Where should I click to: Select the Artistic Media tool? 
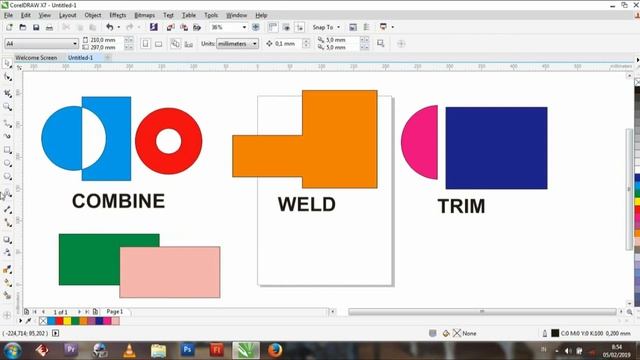pyautogui.click(x=7, y=136)
